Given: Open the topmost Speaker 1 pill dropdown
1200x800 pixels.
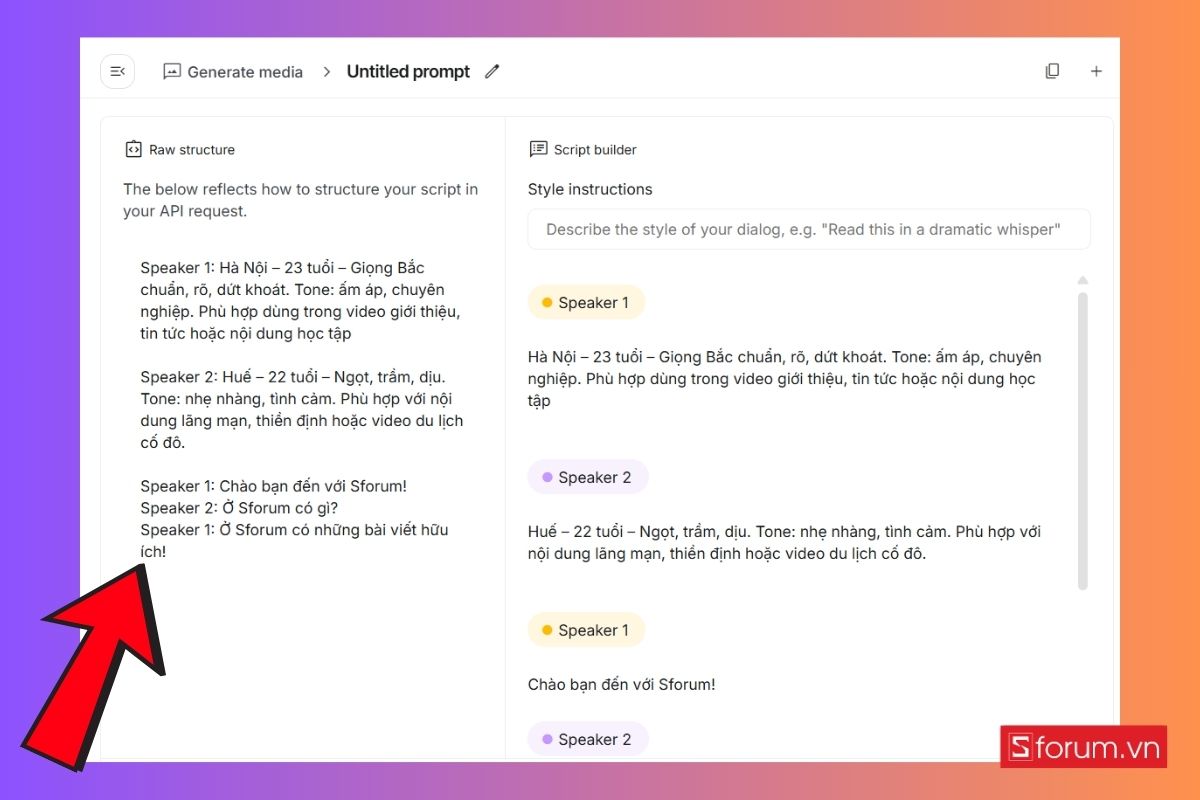Looking at the screenshot, I should tap(586, 302).
